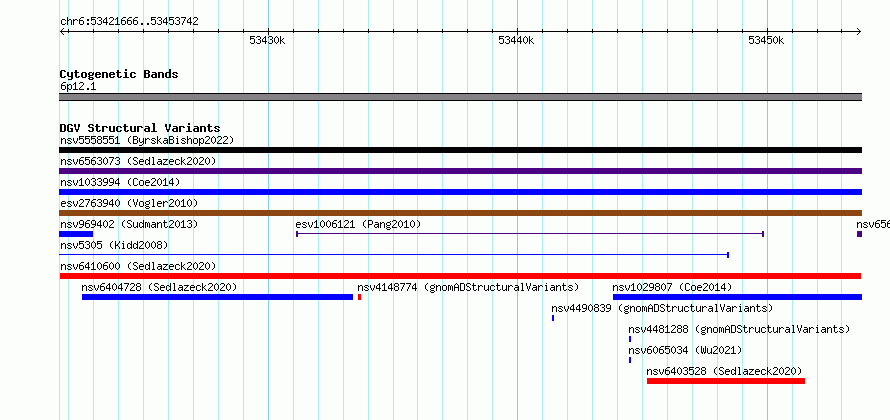Click the nsv6563073 purple variant bar
Viewport: 890px width, 420px height.
460,171
